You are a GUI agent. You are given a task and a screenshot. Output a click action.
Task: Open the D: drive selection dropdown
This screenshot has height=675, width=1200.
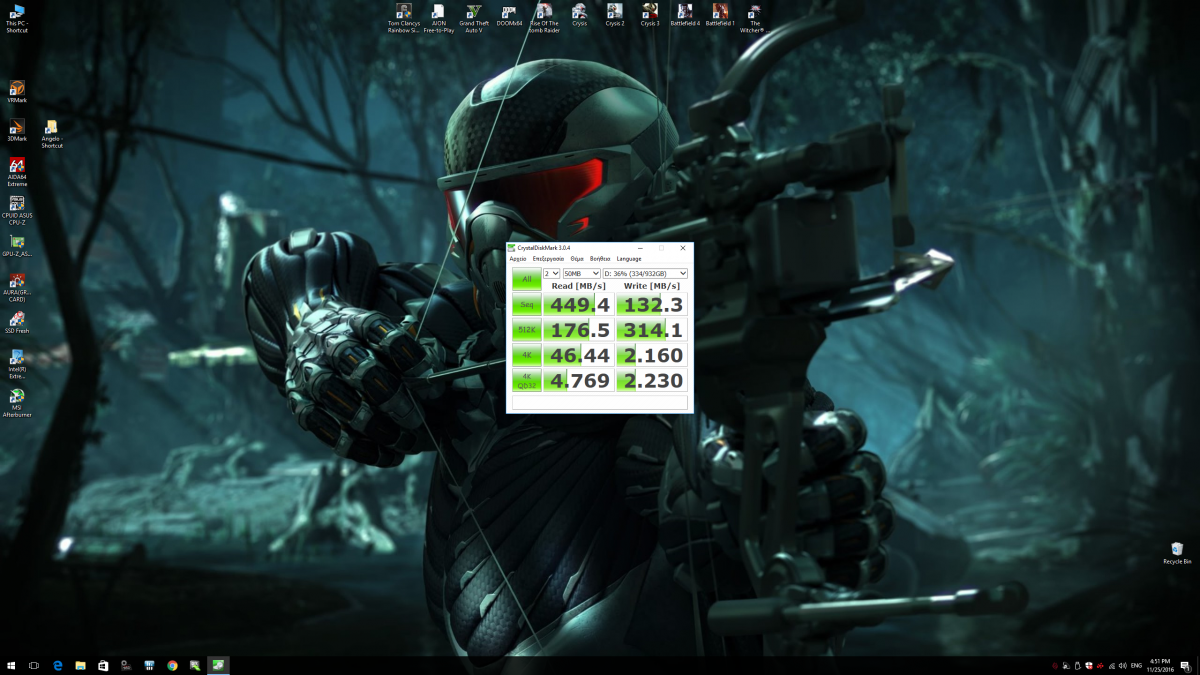(645, 273)
